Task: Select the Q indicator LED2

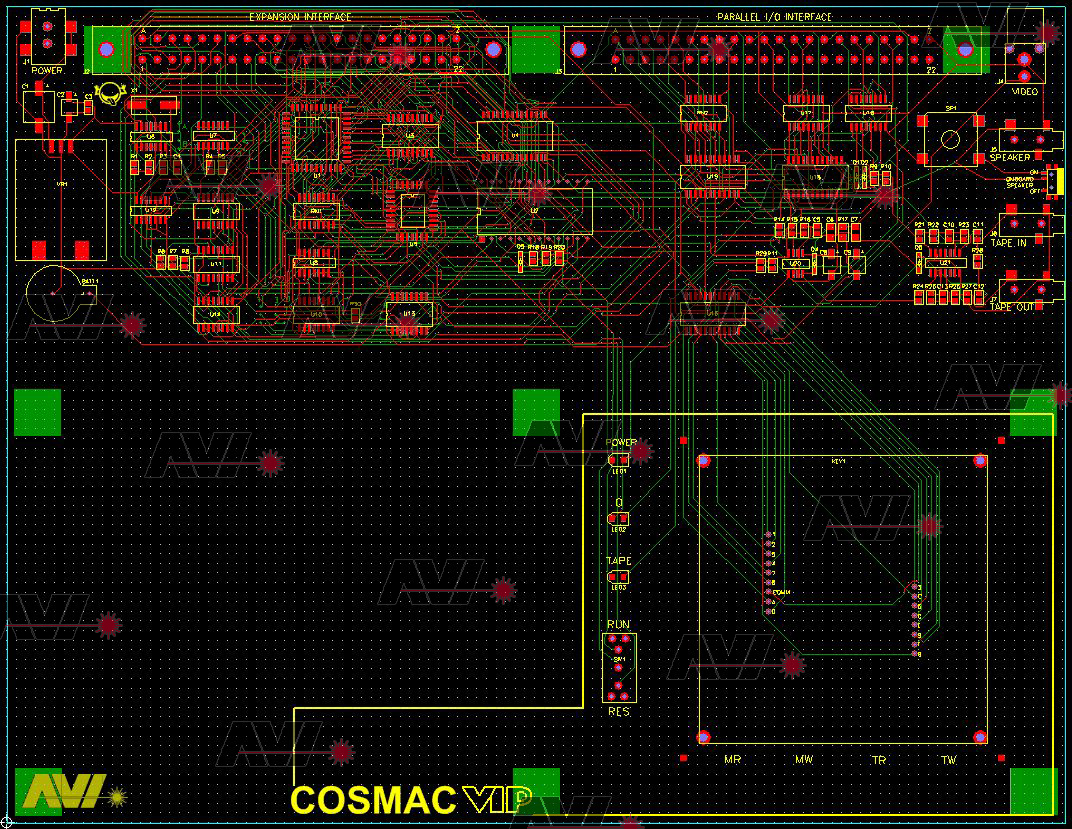Action: coord(619,518)
